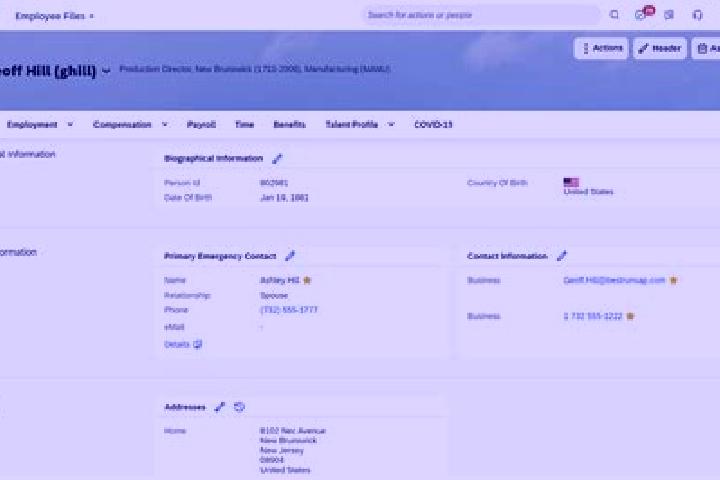Open the help headset icon
Viewport: 720px width, 480px height.
(x=698, y=15)
